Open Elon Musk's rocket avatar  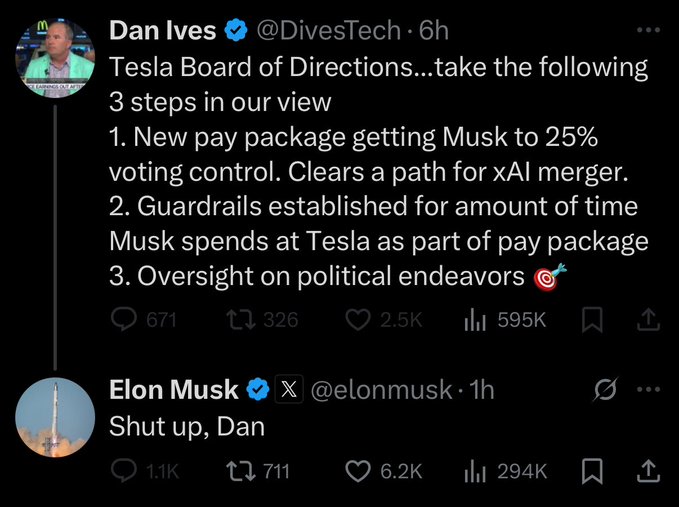(x=56, y=415)
